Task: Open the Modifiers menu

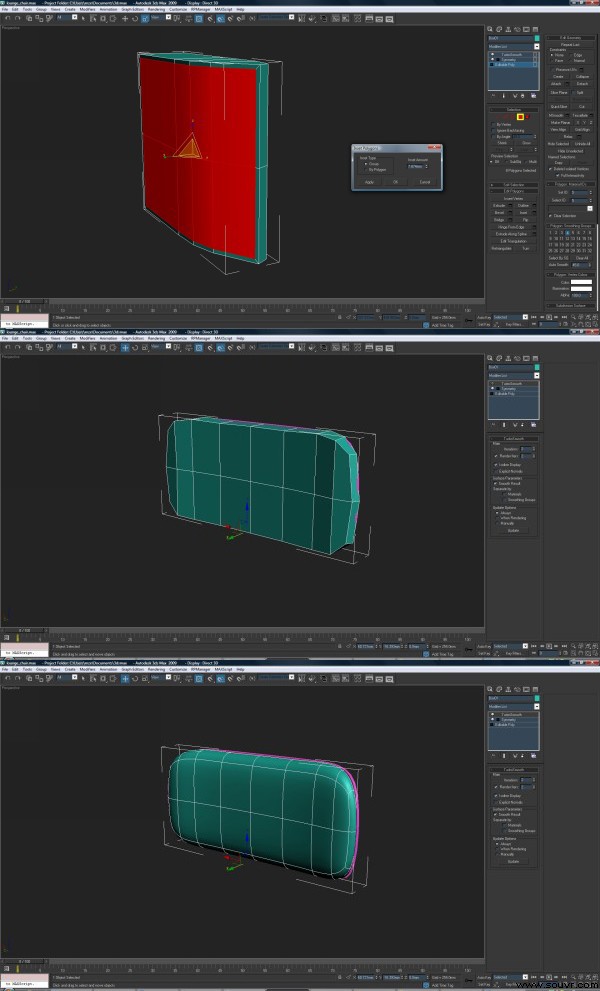Action: coord(88,10)
